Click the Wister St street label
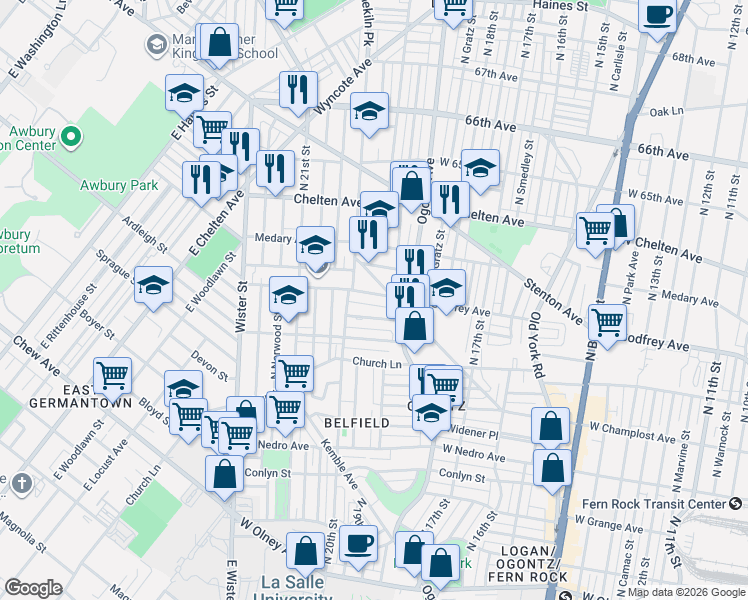Screen dimensions: 748x600 click(241, 307)
